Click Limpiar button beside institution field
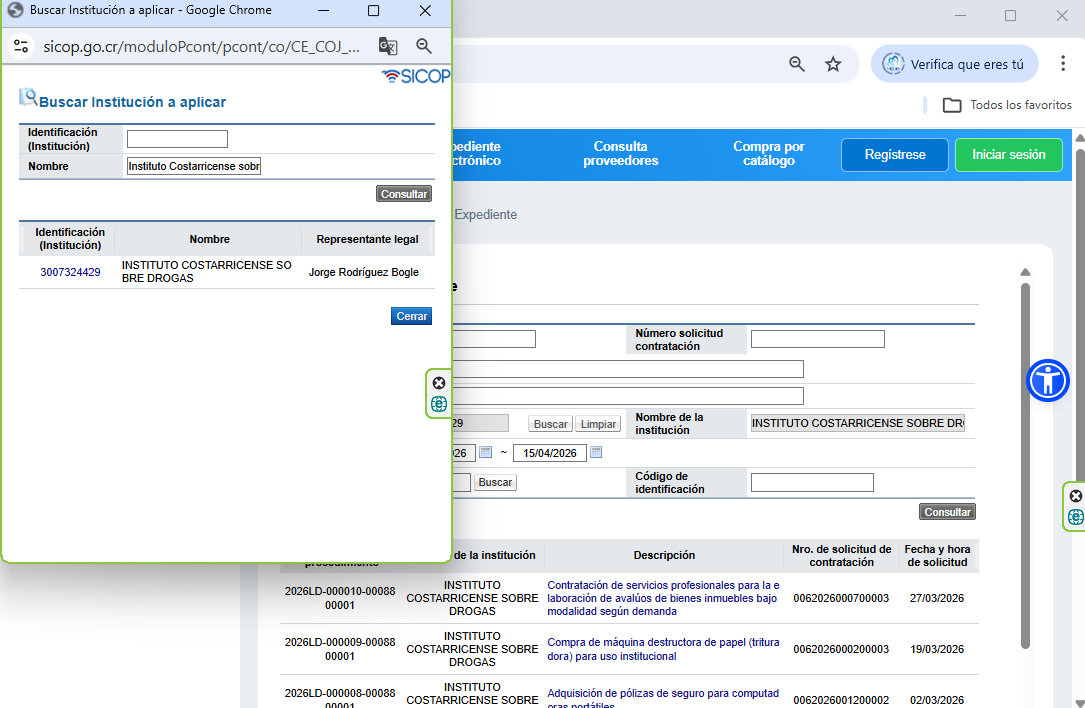1085x708 pixels. point(598,424)
